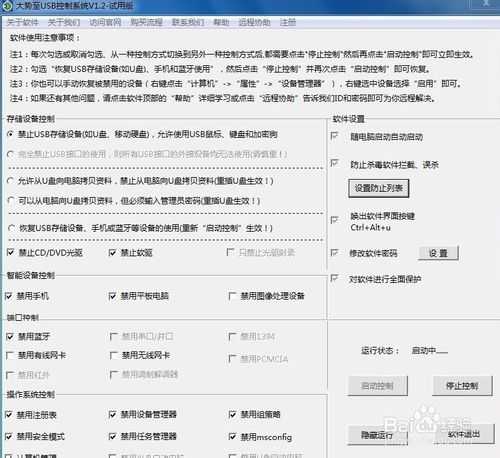Select the 允许从U盘向电脑拷贝资料 radio option
Image resolution: width=500 pixels, height=458 pixels.
(10, 181)
